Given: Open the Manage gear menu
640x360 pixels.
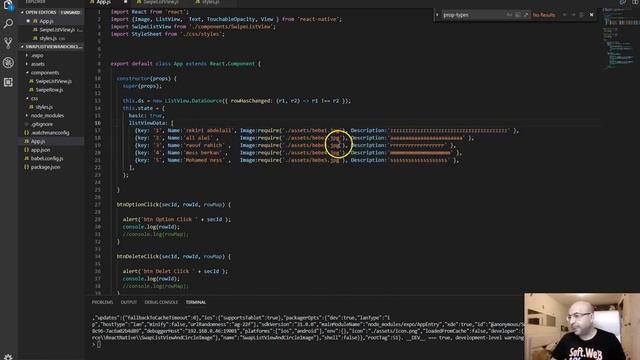Looking at the screenshot, I should (8, 357).
